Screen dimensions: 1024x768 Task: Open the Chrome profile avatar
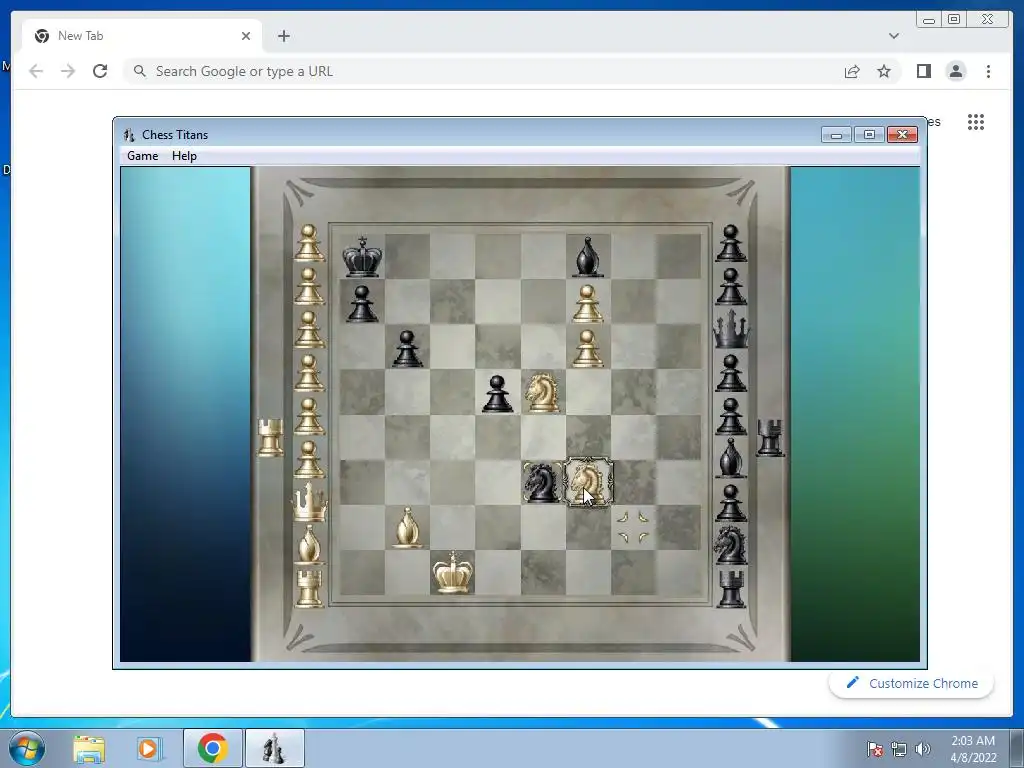click(x=956, y=71)
